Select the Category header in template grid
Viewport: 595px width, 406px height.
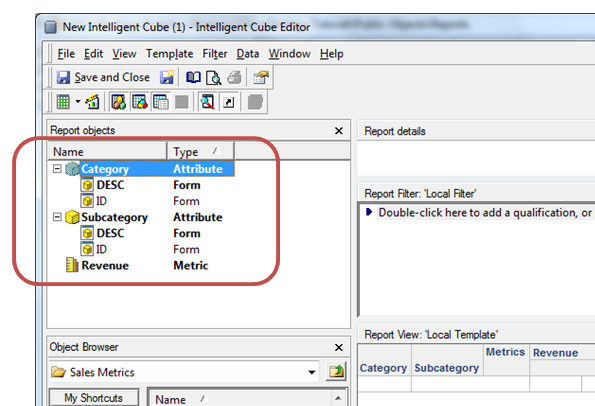pos(383,368)
